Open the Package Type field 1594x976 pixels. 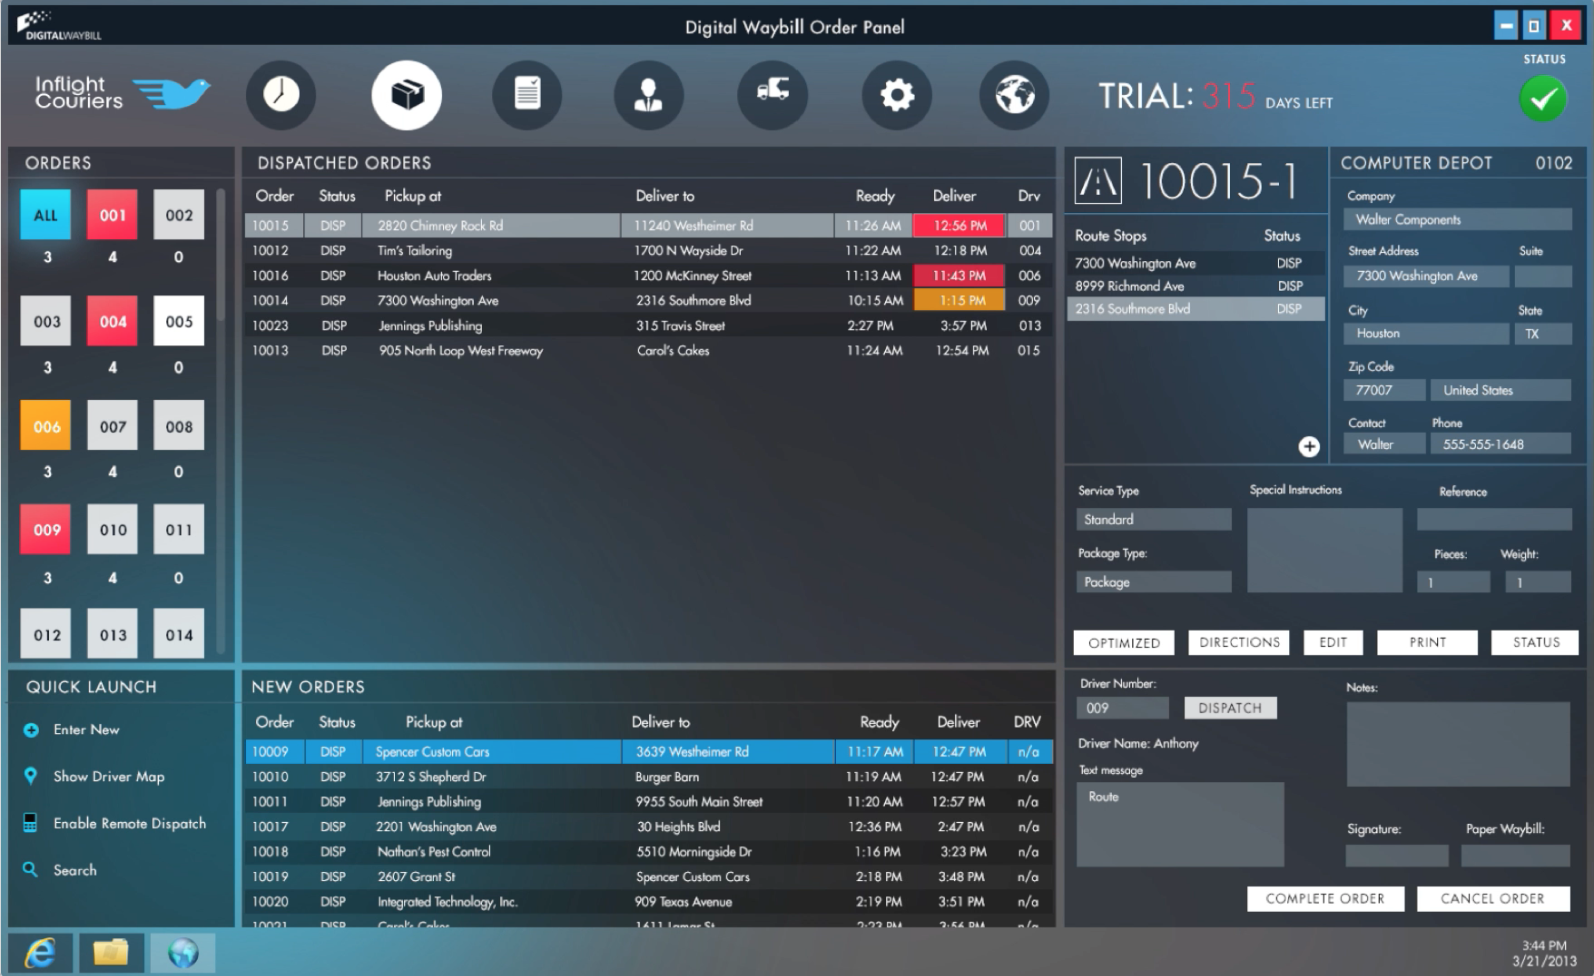1153,582
